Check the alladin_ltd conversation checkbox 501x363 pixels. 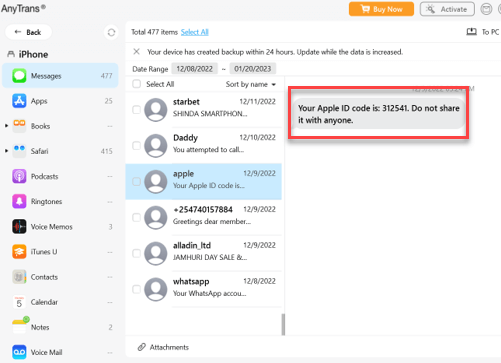136,253
